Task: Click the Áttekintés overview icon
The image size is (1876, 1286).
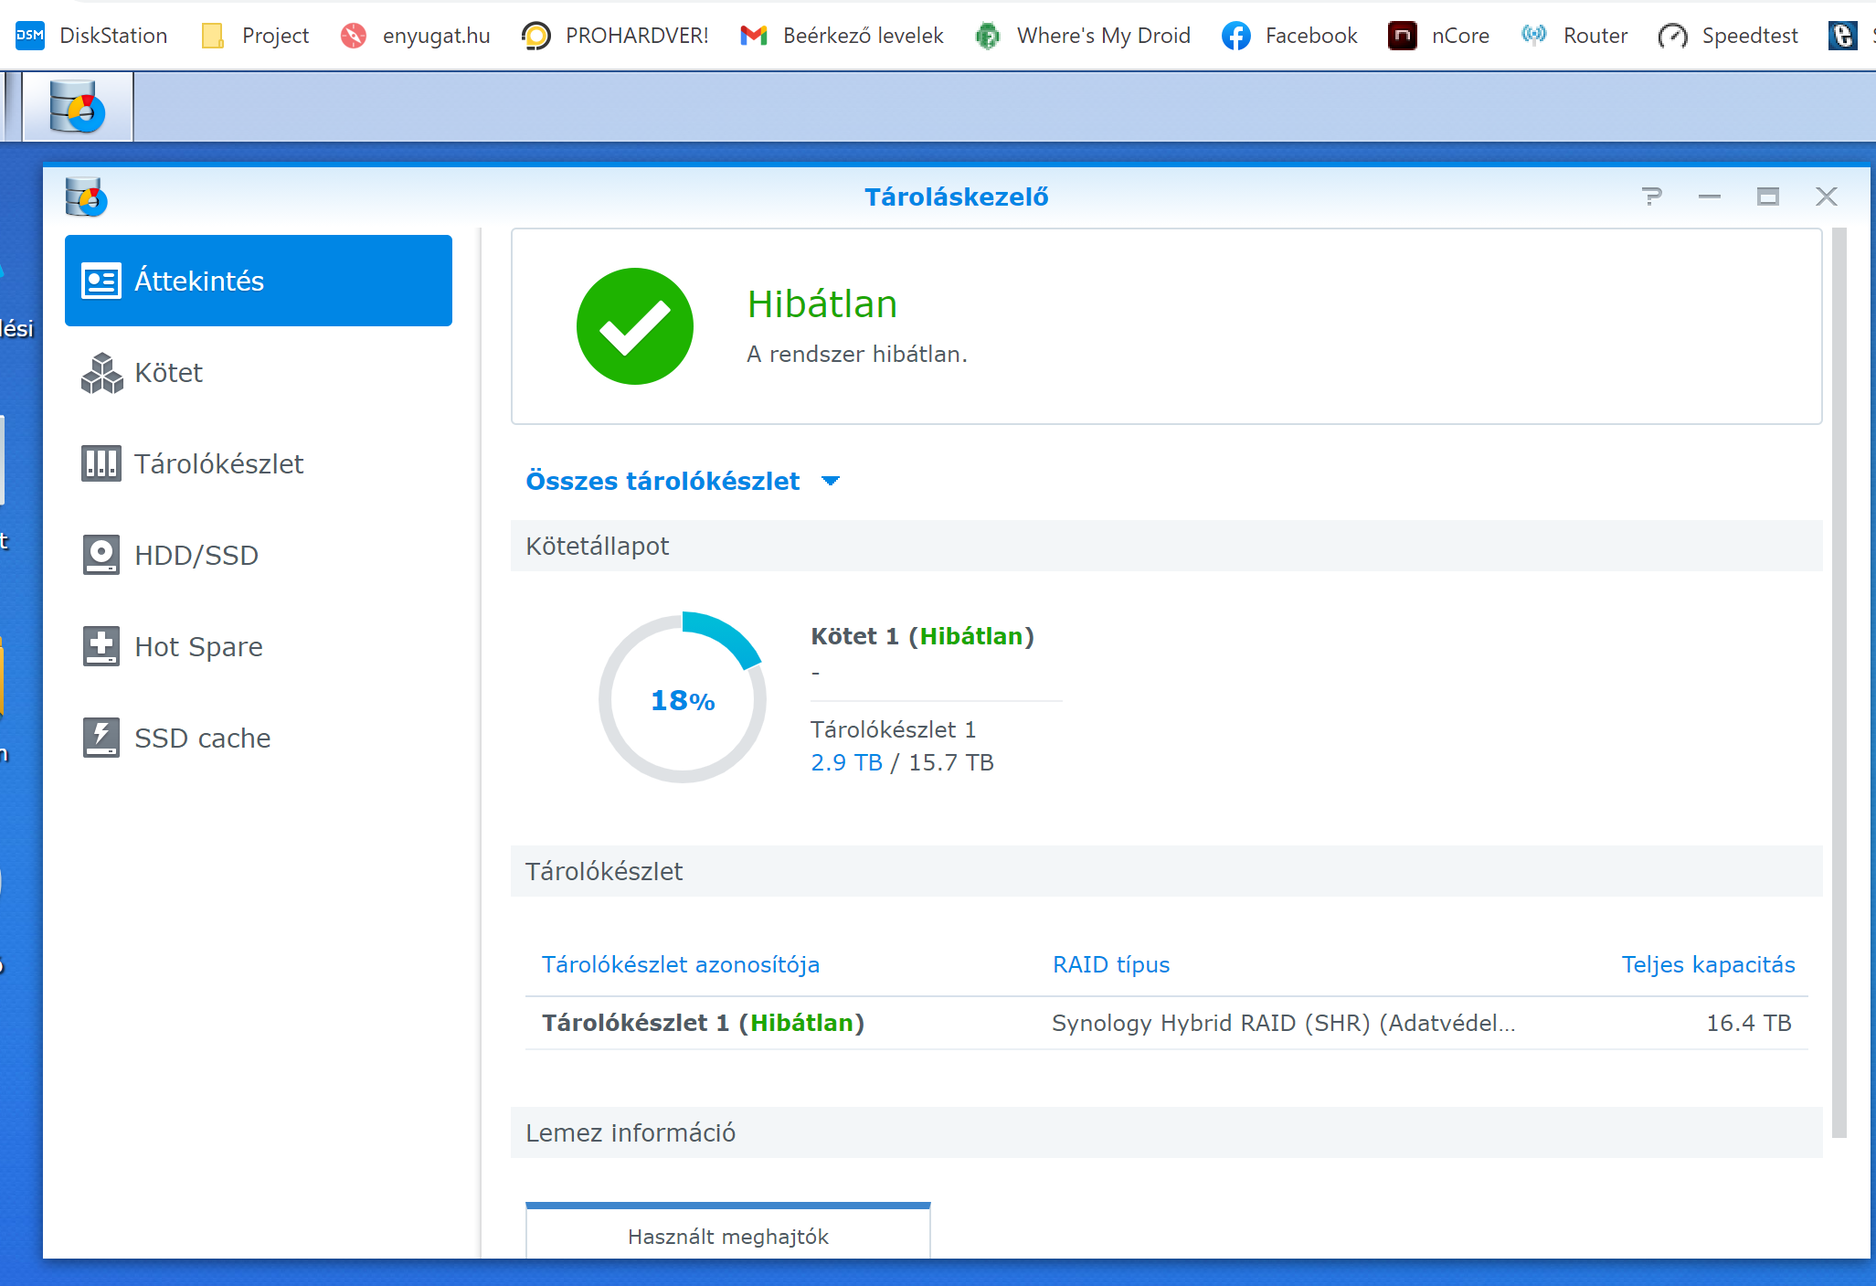Action: point(101,281)
